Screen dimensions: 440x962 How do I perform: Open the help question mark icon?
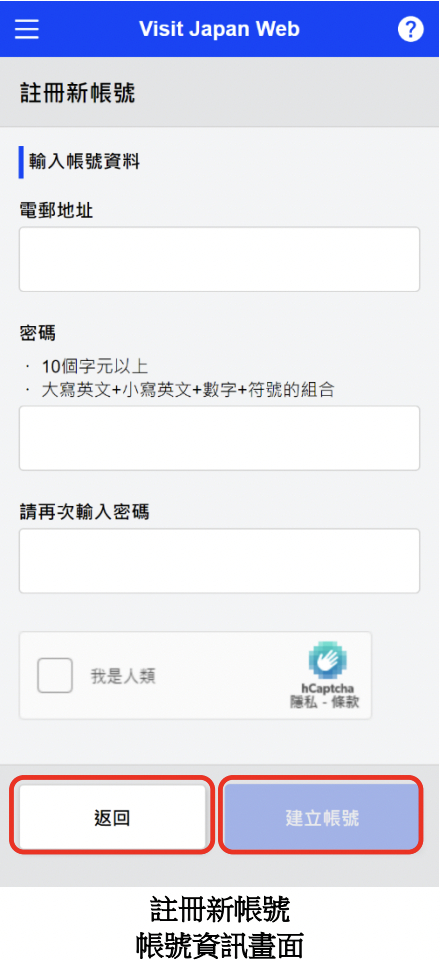pos(411,29)
